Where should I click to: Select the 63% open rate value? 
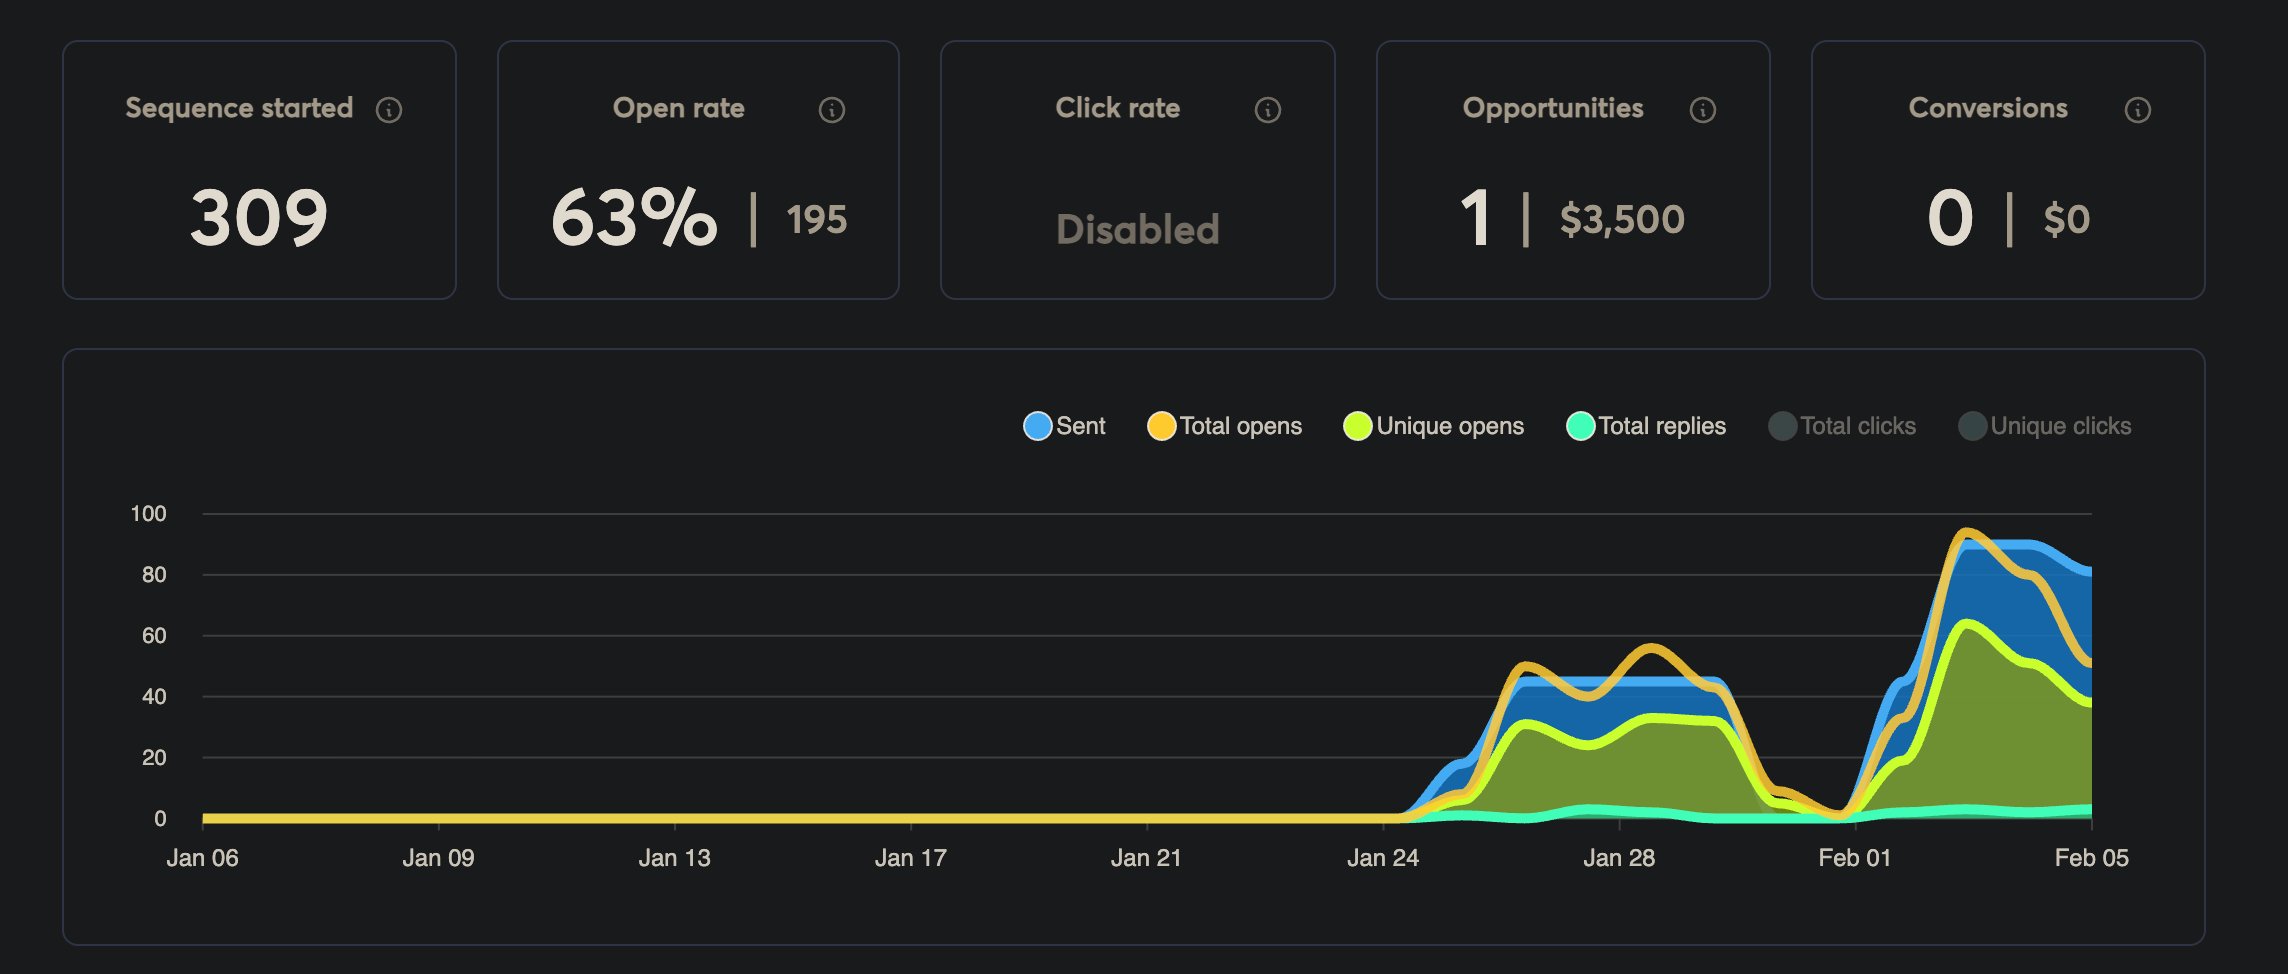pos(634,218)
